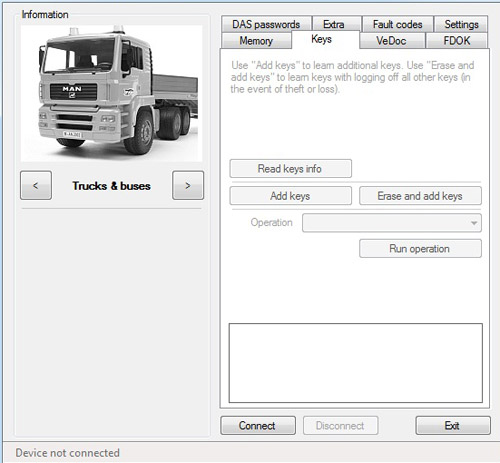Screen dimensions: 500x463
Task: Click the Exit button
Action: coord(453,425)
